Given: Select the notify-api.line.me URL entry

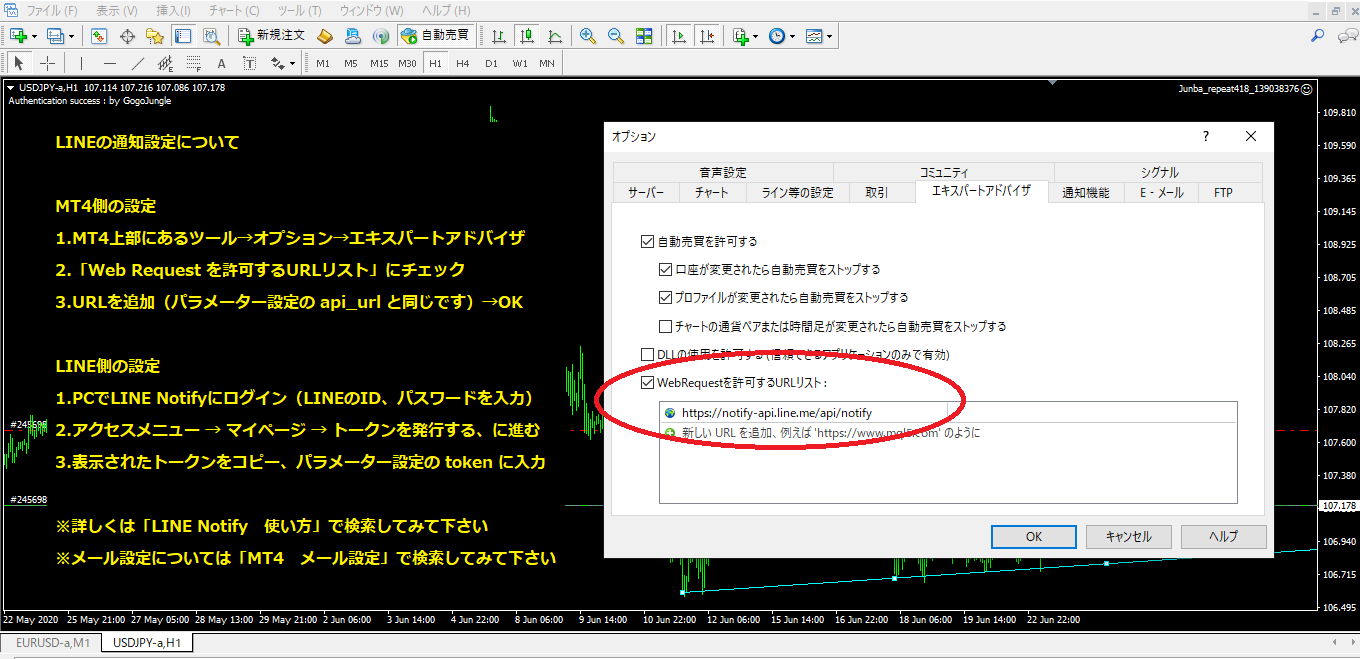Looking at the screenshot, I should (948, 412).
